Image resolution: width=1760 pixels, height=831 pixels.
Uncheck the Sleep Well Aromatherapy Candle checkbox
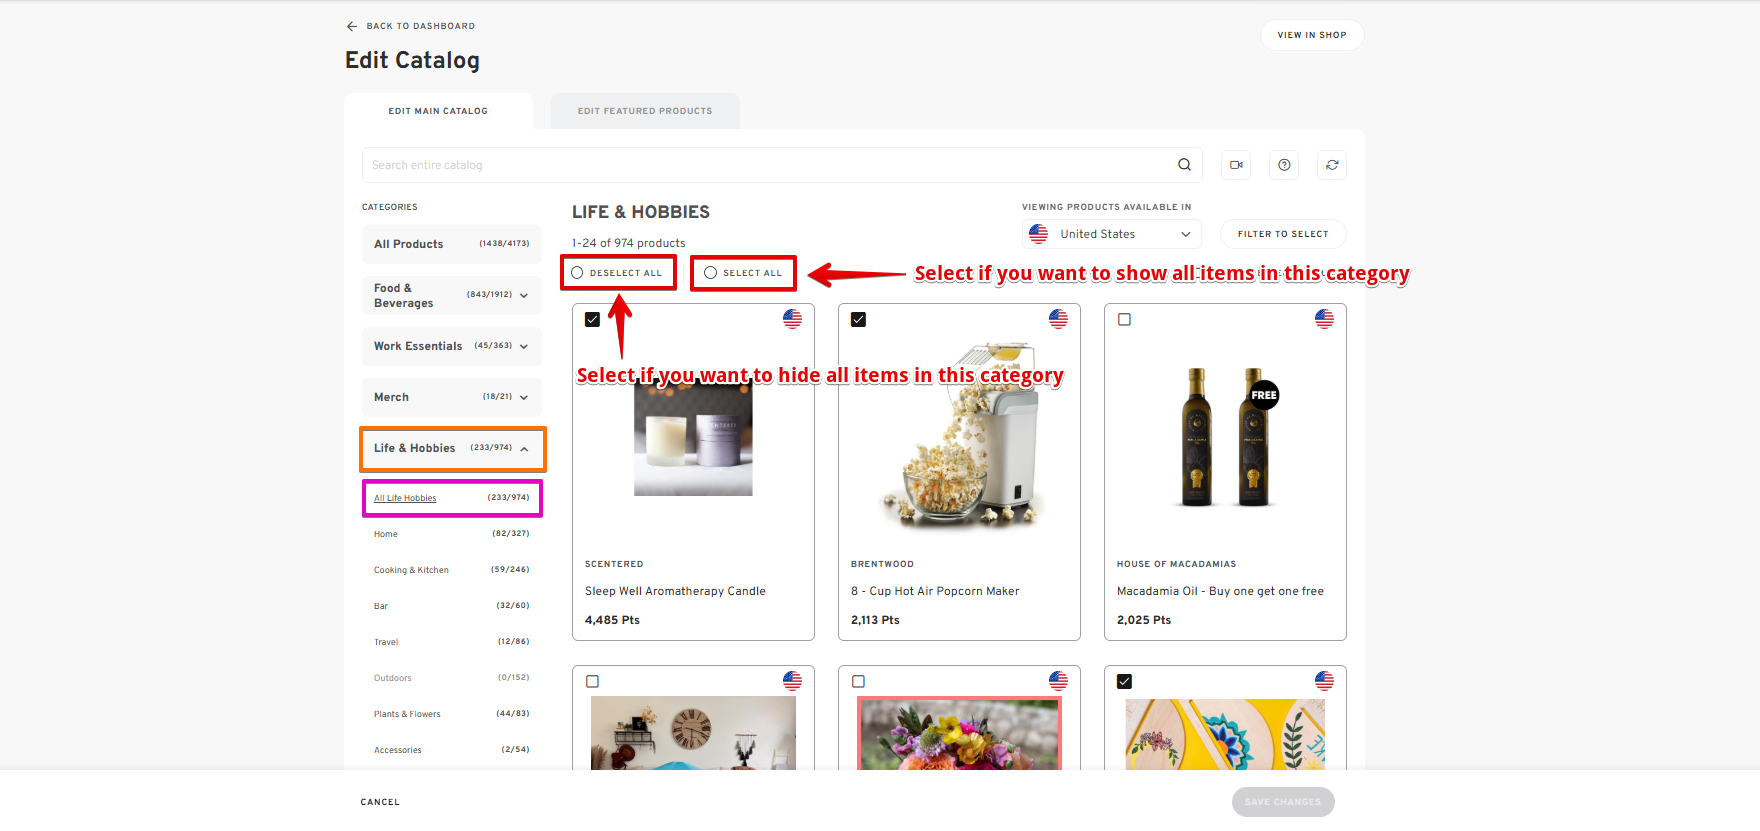pos(593,320)
